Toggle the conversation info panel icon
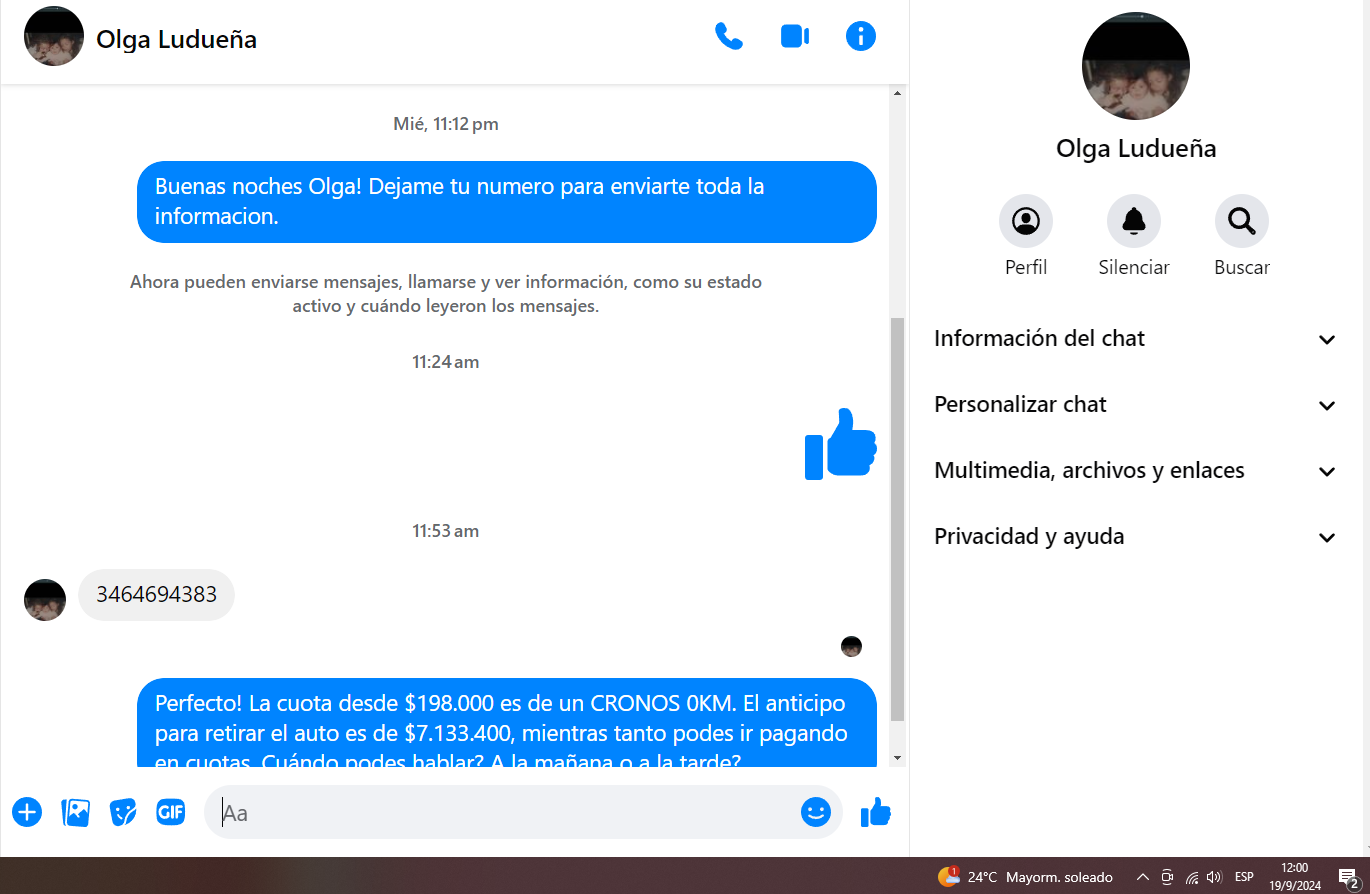The height and width of the screenshot is (894, 1370). [860, 37]
